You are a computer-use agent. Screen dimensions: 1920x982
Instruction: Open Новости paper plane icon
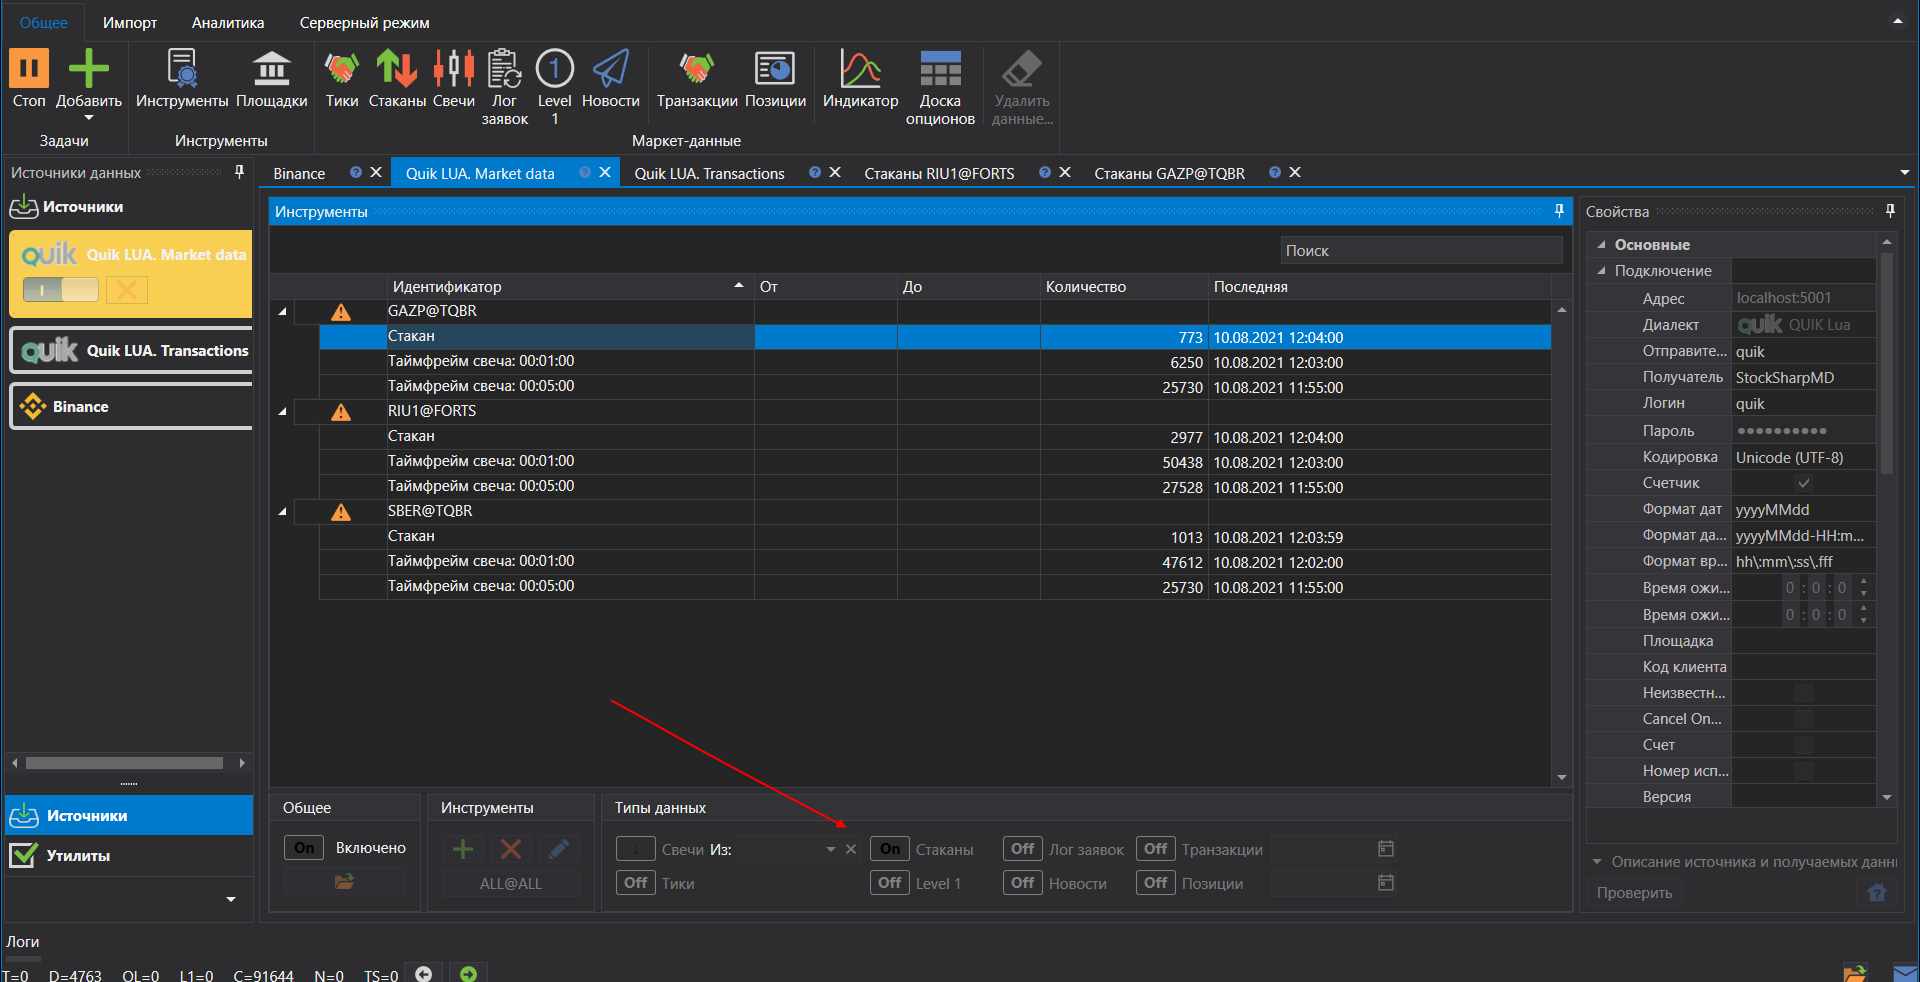(611, 69)
